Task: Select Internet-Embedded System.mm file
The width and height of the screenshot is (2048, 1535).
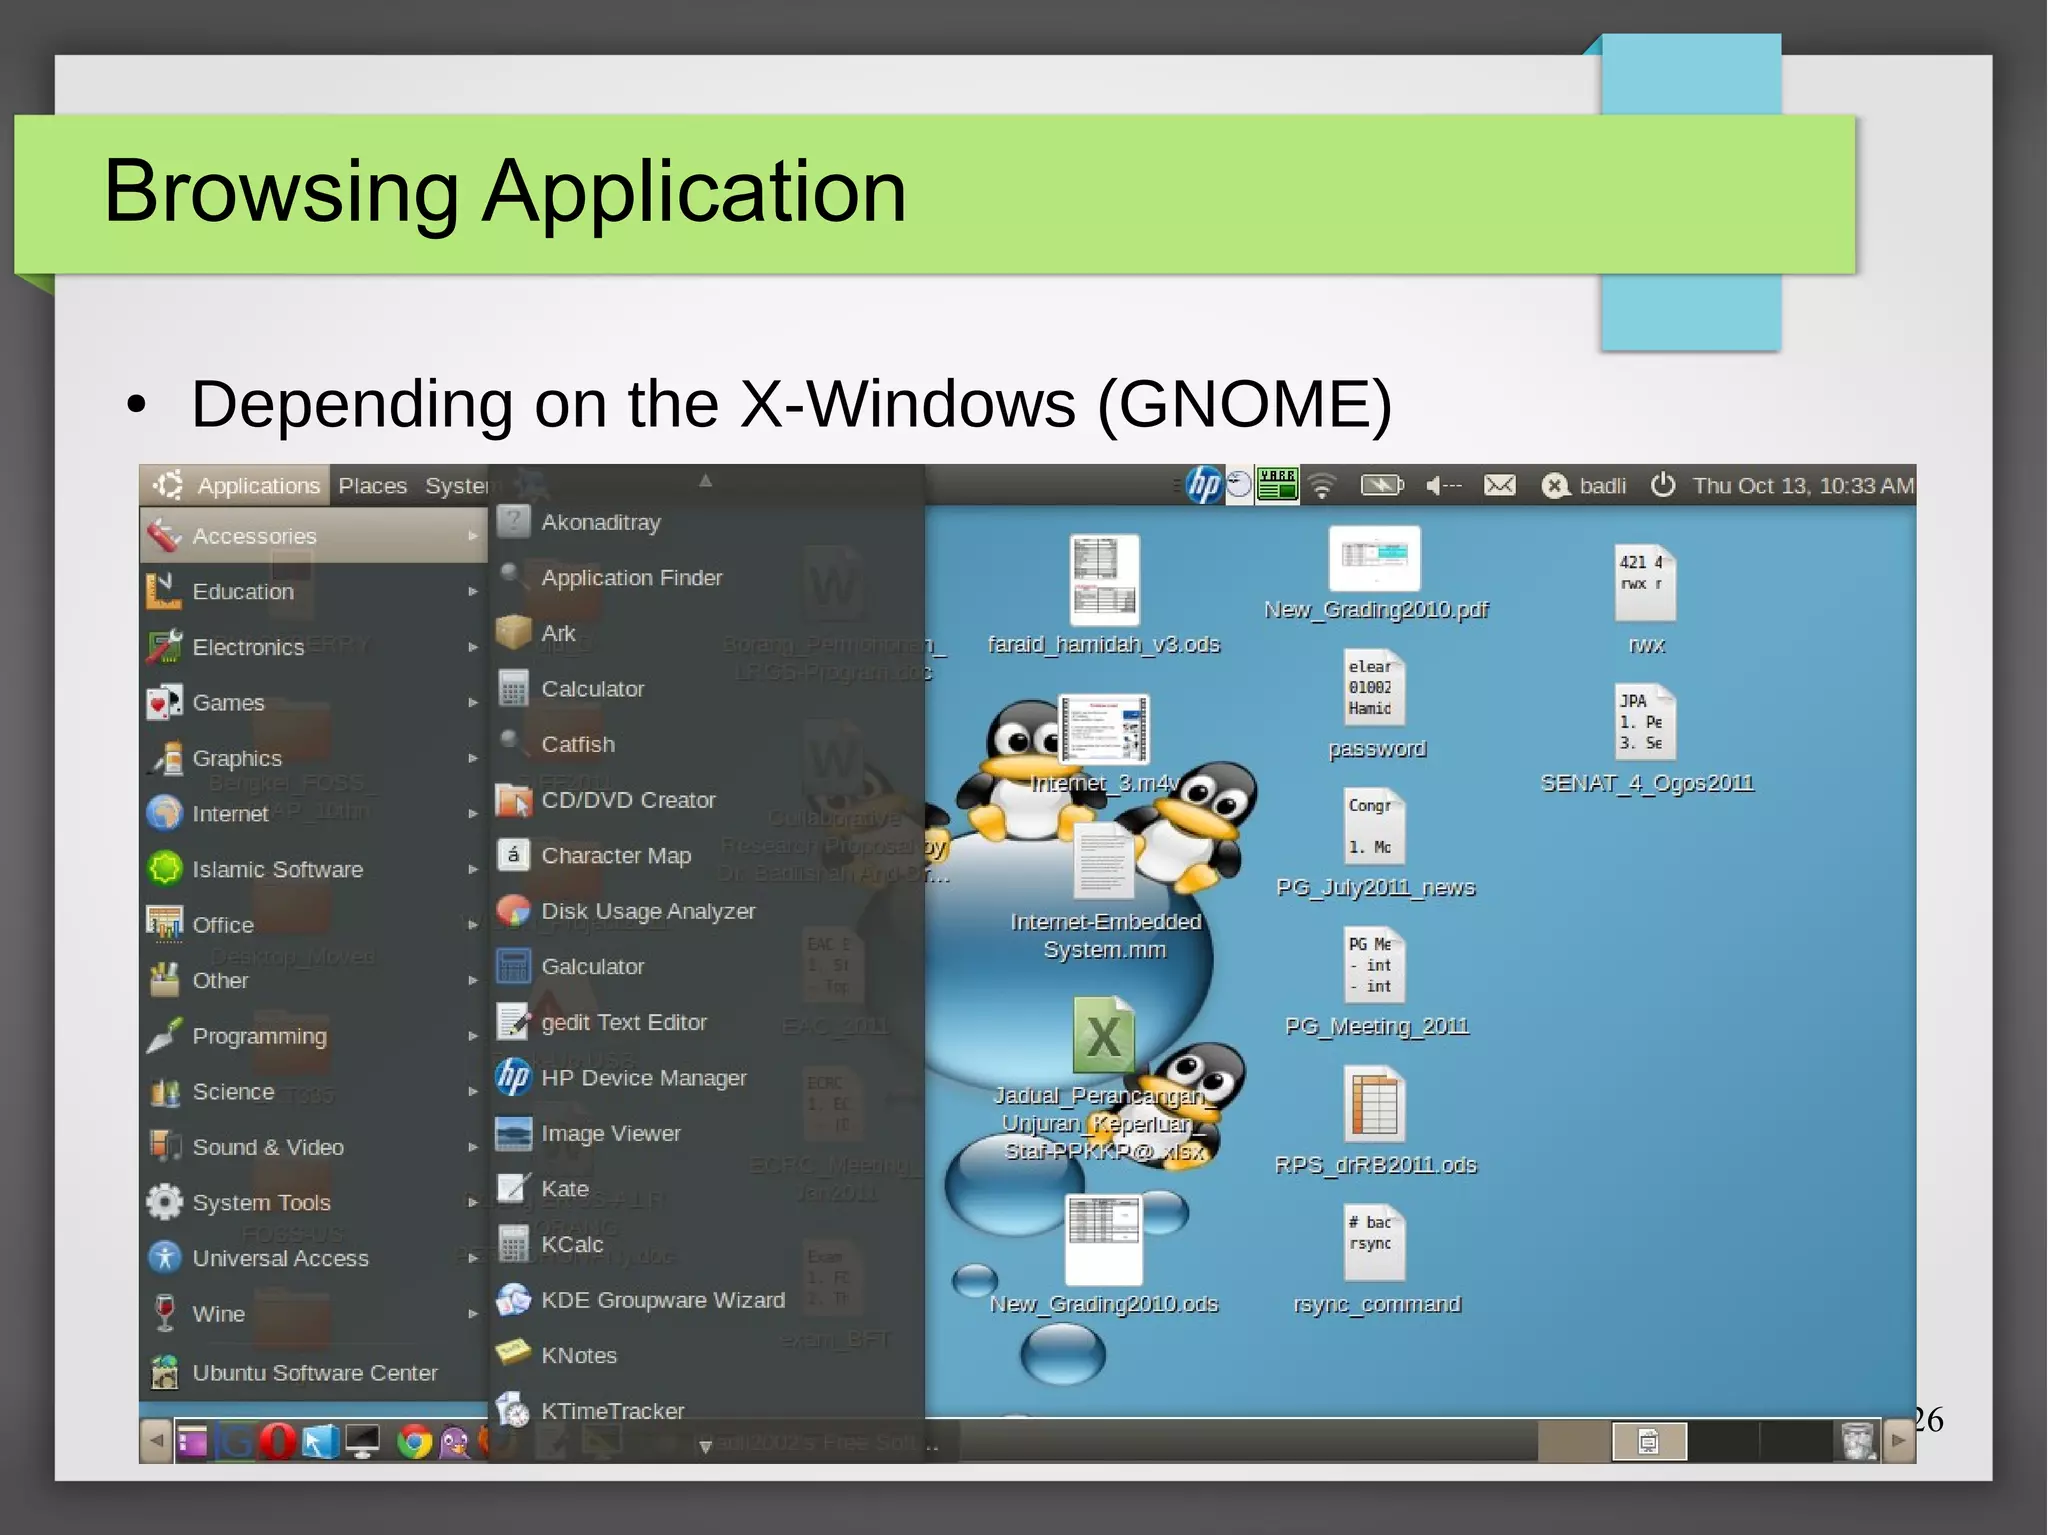Action: (x=1104, y=892)
